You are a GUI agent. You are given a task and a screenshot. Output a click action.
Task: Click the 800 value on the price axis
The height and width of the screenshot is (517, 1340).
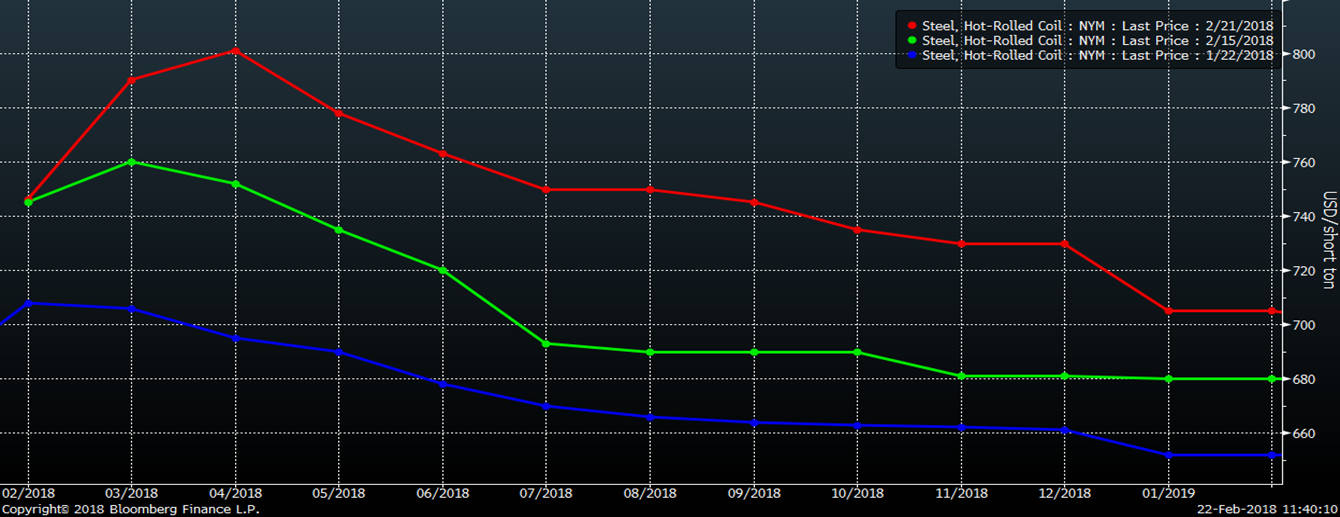click(x=1302, y=54)
